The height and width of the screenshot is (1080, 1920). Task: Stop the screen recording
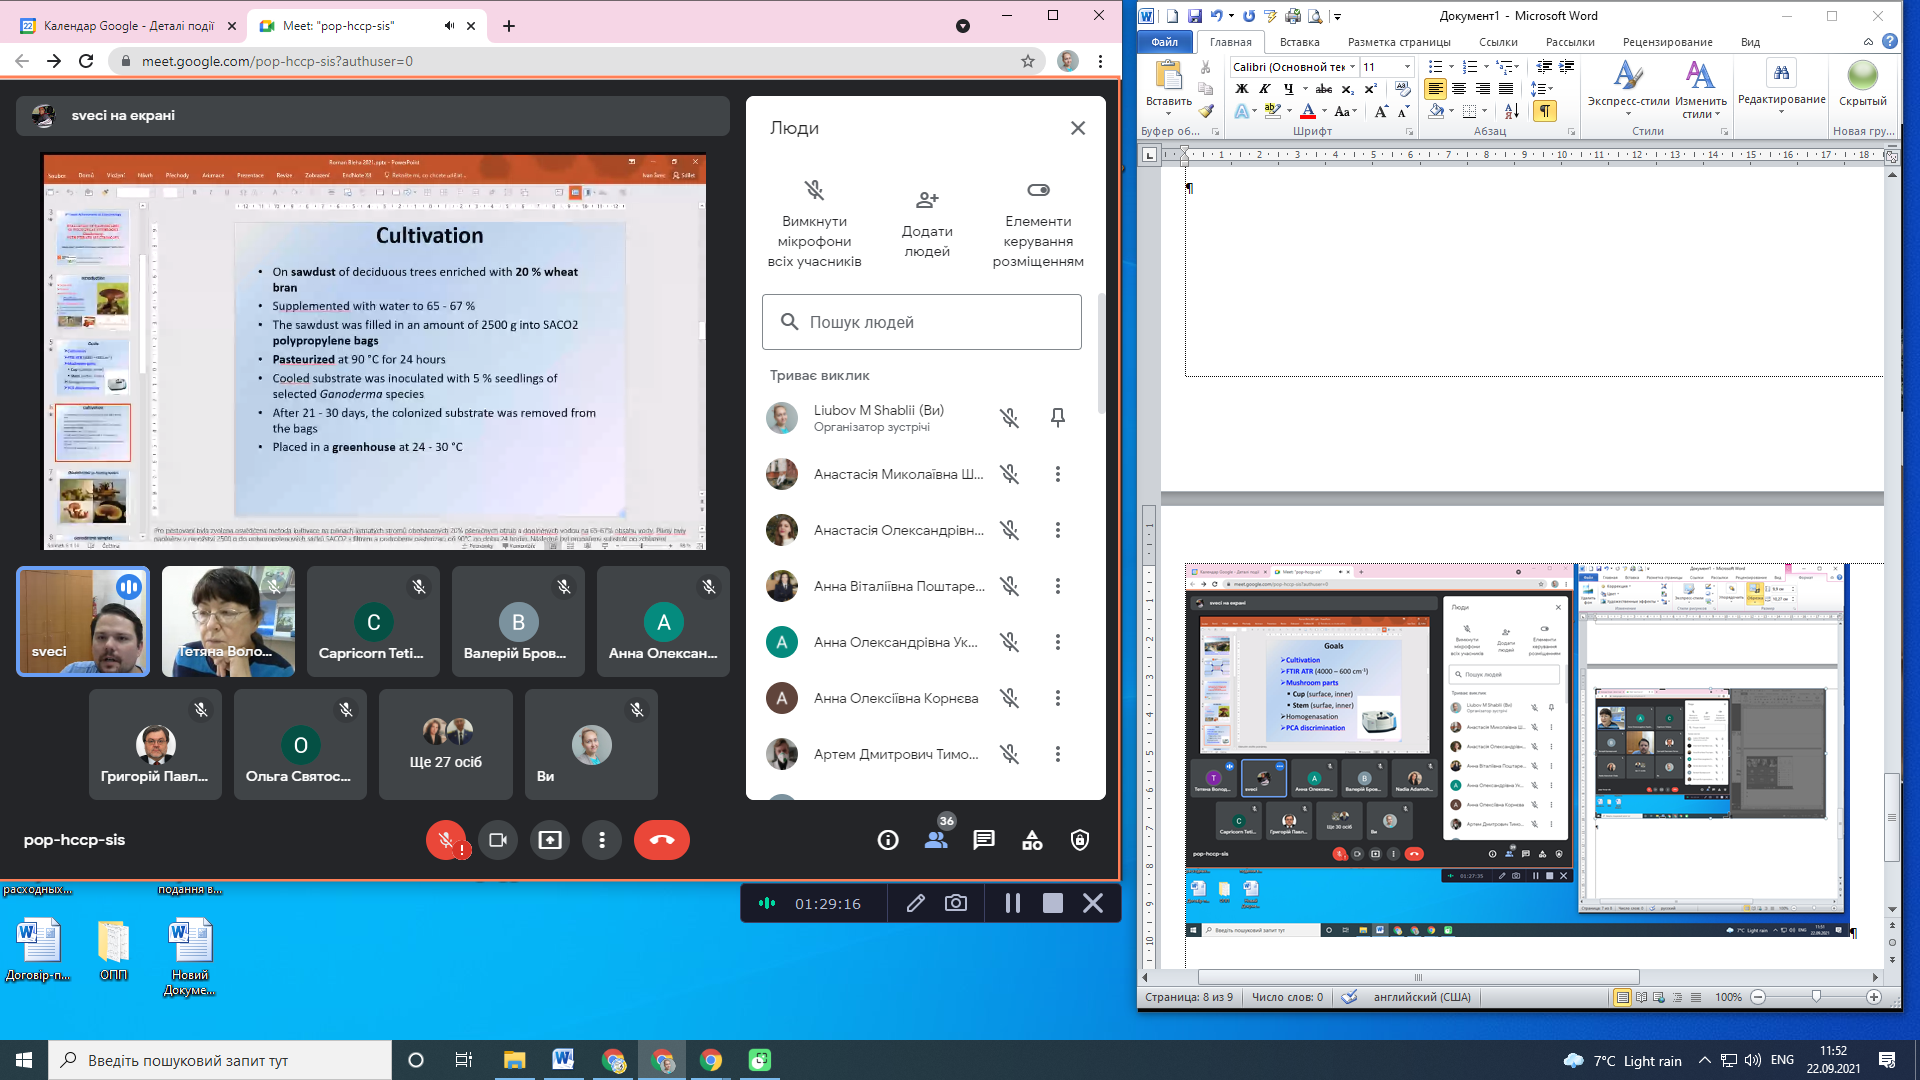(x=1053, y=903)
